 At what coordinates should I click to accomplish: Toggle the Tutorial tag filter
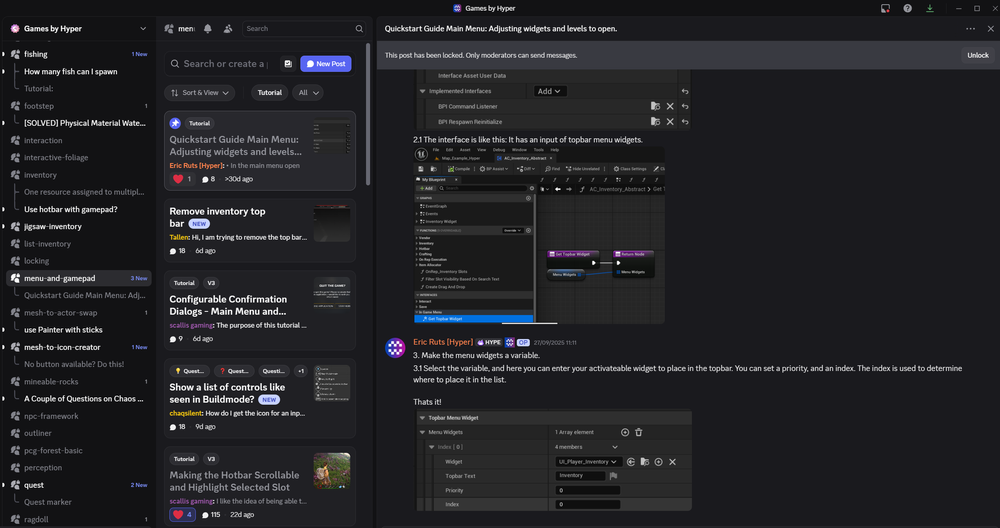point(270,93)
